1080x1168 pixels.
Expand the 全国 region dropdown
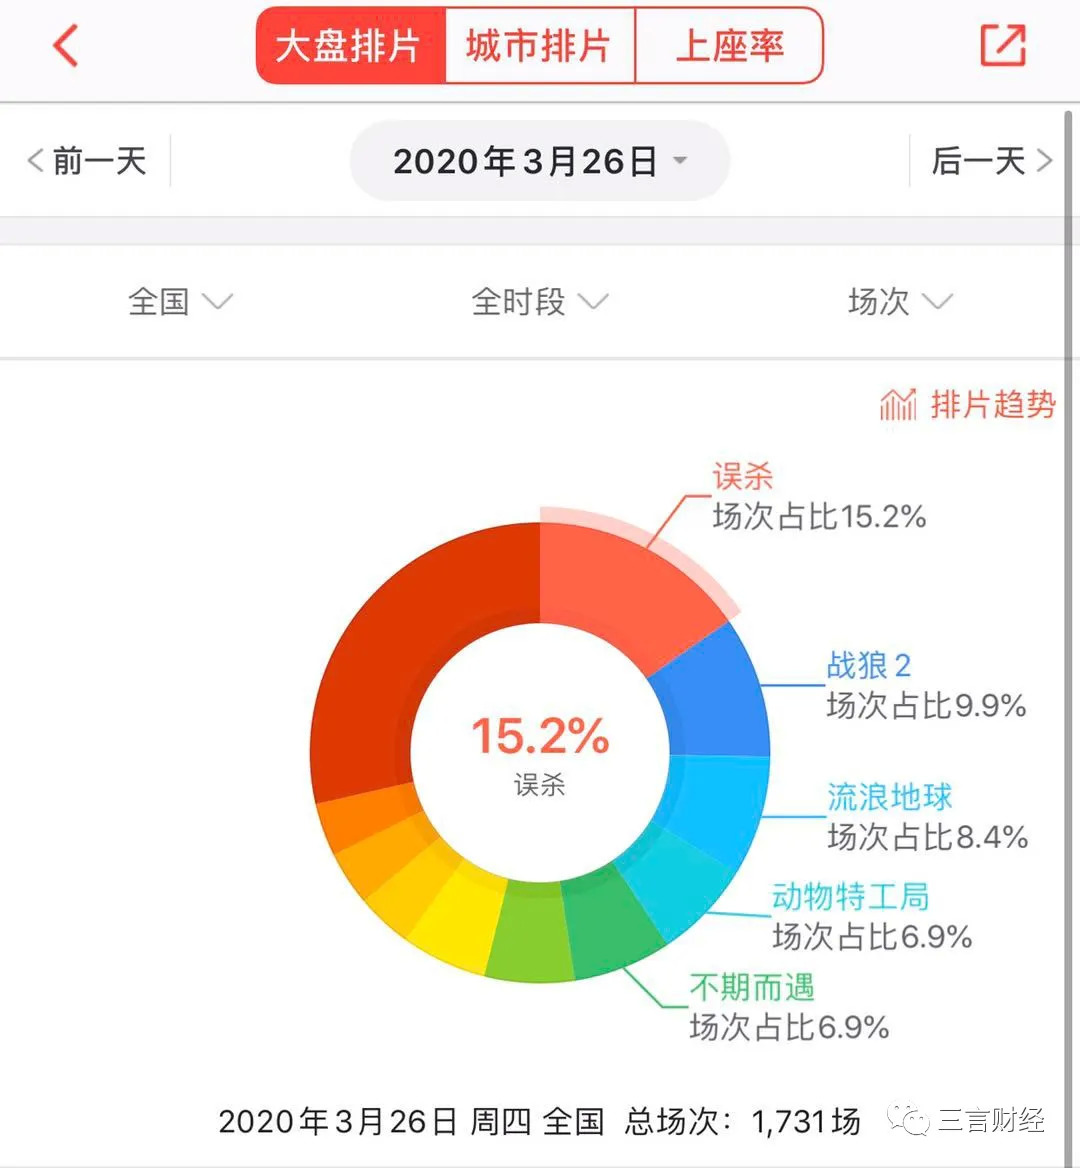click(x=180, y=301)
